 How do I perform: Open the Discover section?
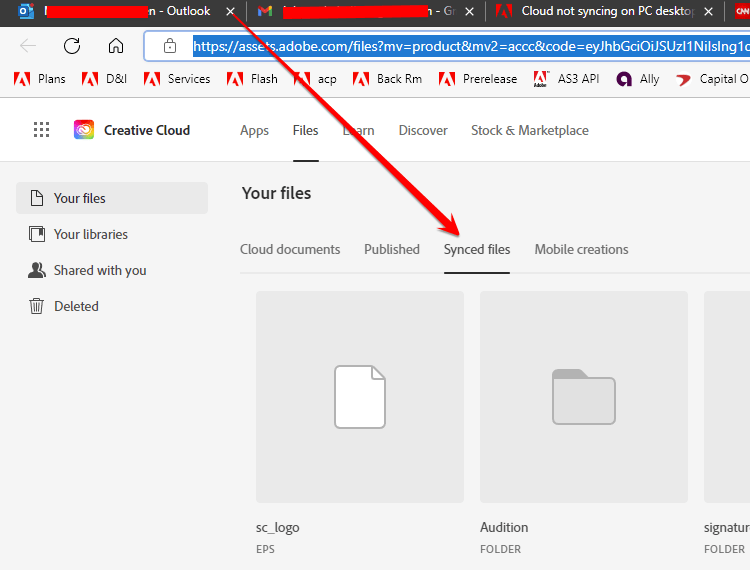pyautogui.click(x=423, y=131)
